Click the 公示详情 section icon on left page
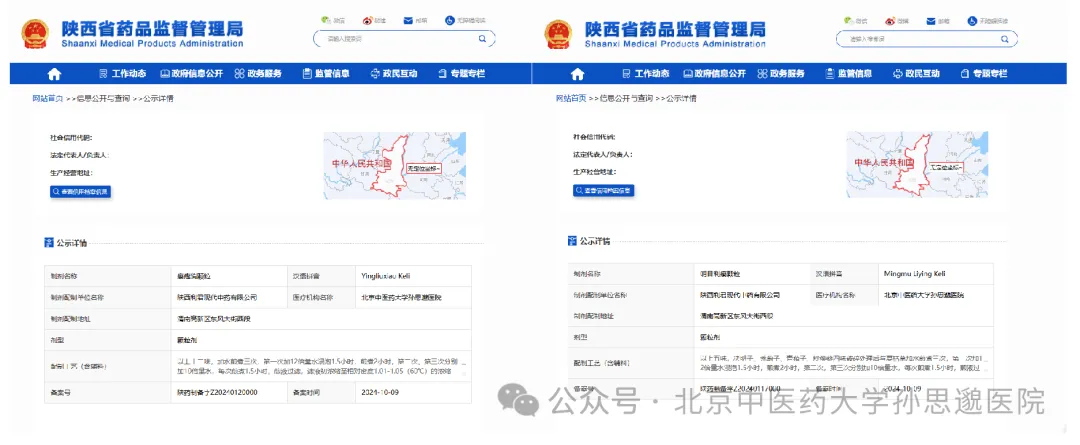This screenshot has width=1080, height=445. (x=49, y=242)
